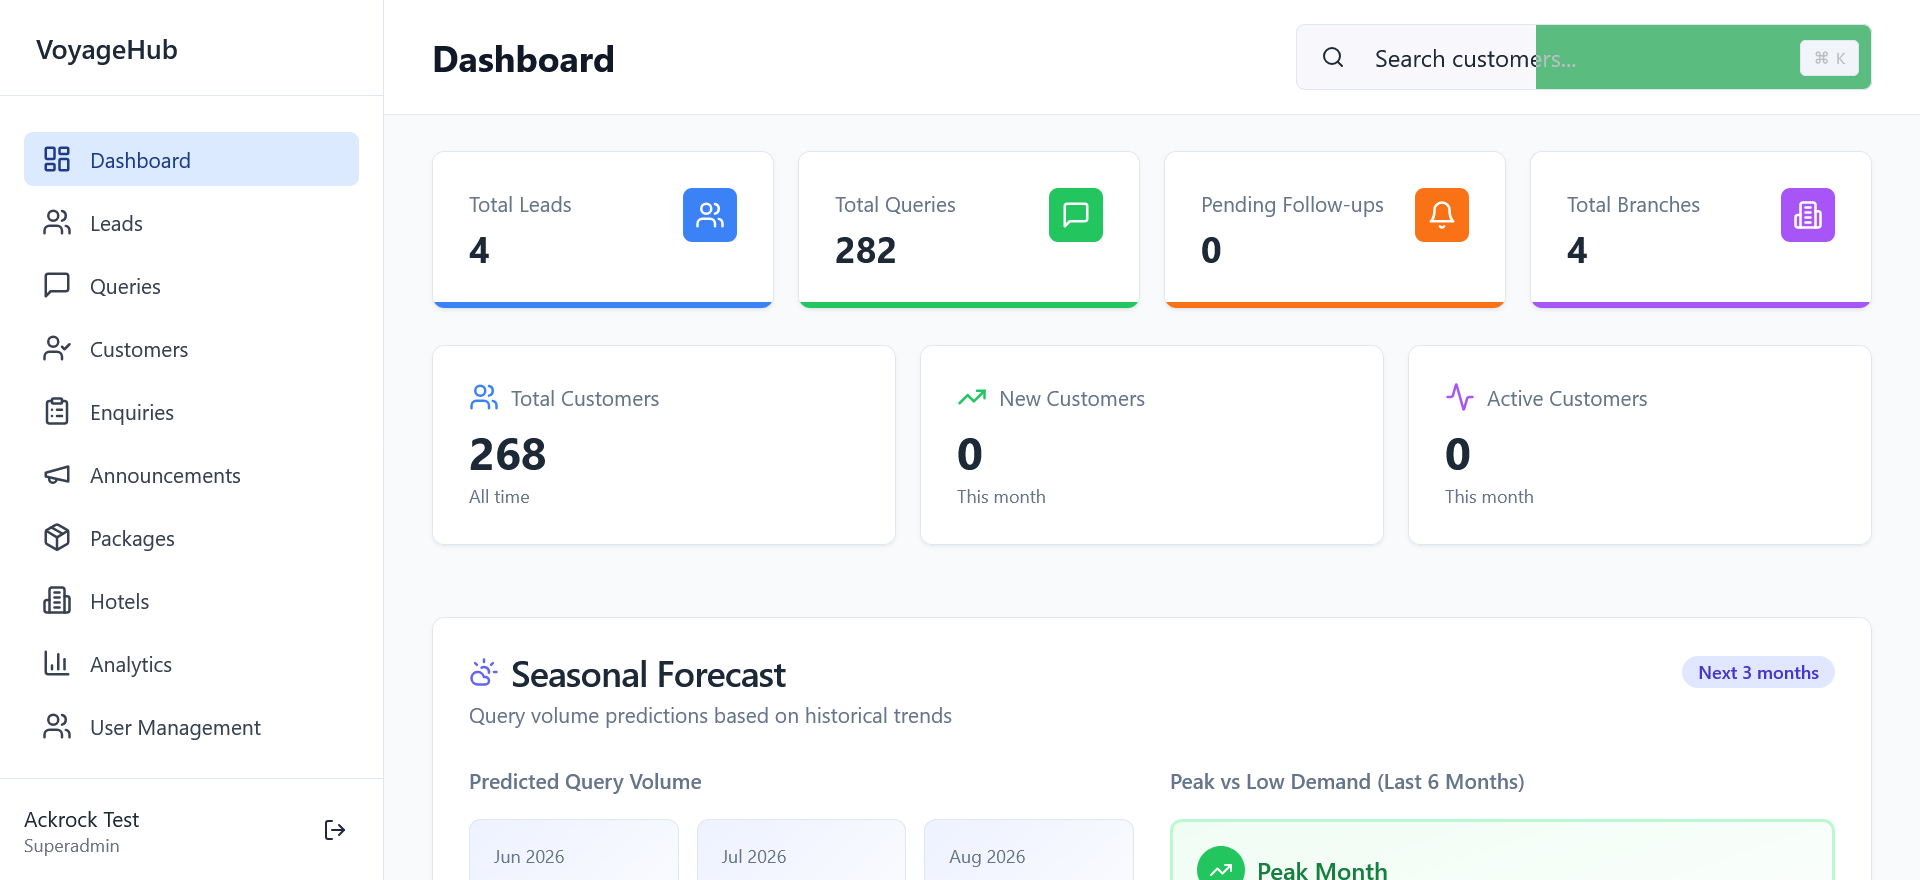Image resolution: width=1920 pixels, height=880 pixels.
Task: Select the Jun 2026 forecast card
Action: [574, 850]
